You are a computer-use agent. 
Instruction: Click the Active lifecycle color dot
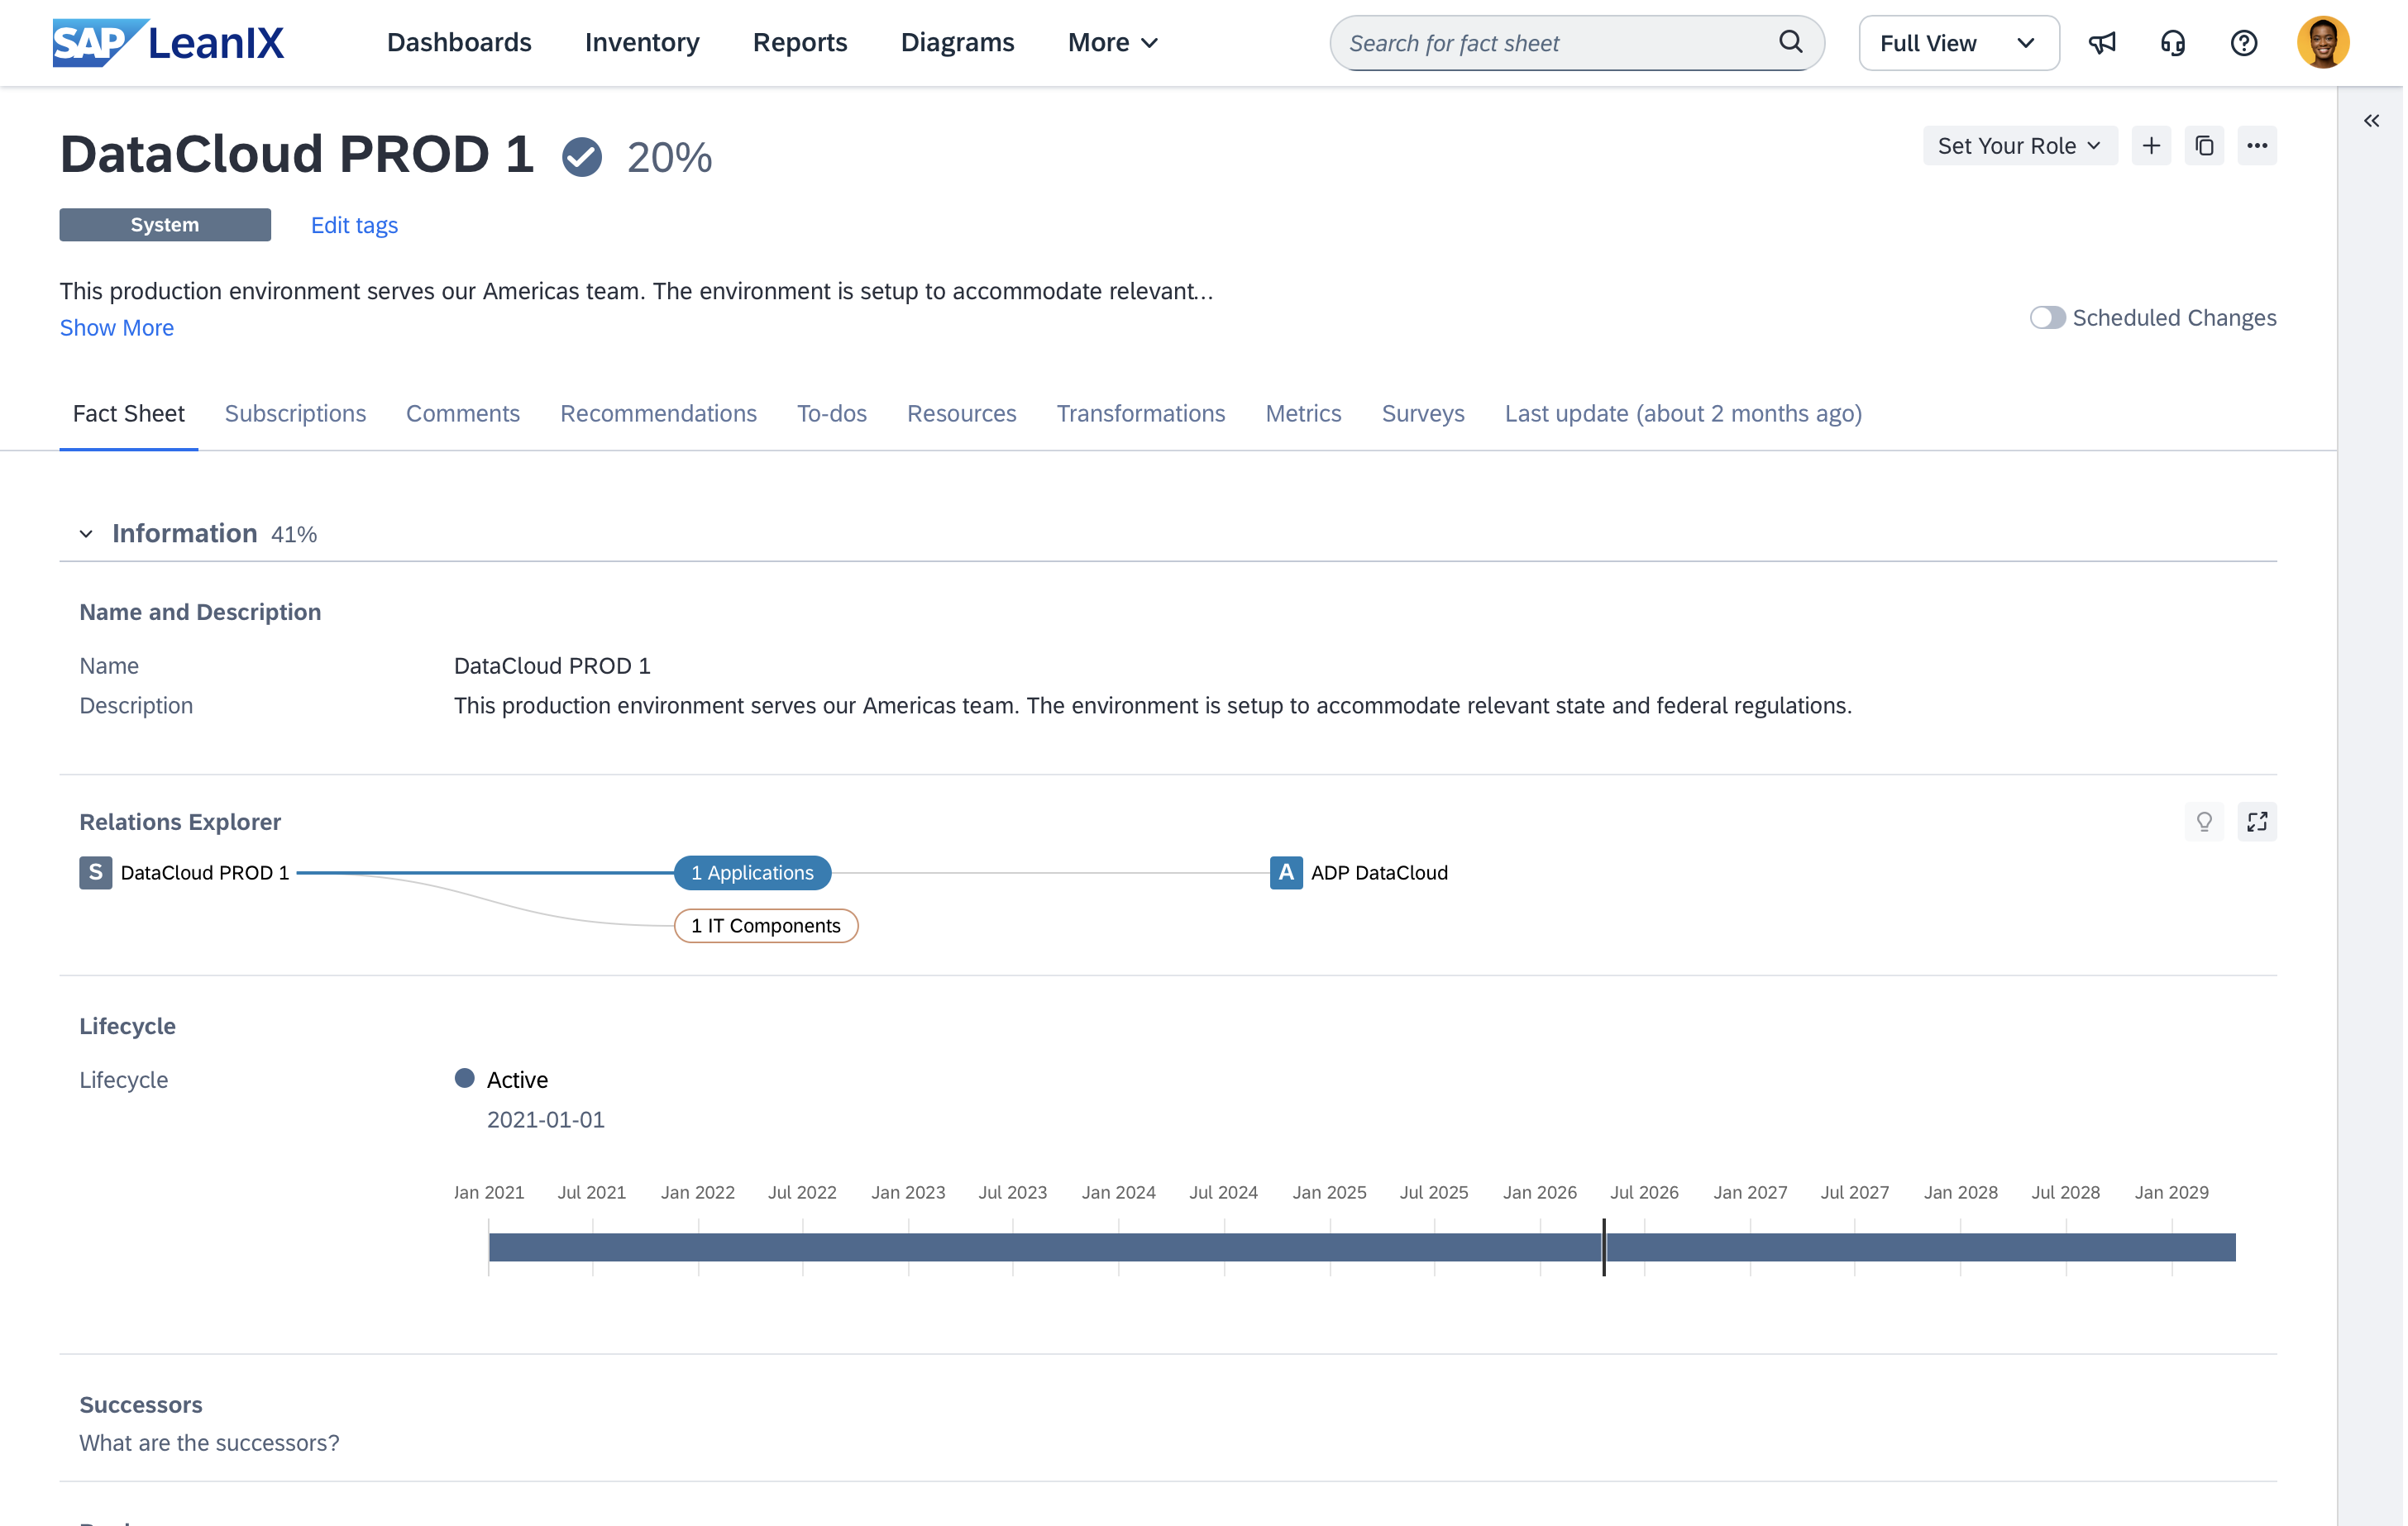coord(464,1078)
